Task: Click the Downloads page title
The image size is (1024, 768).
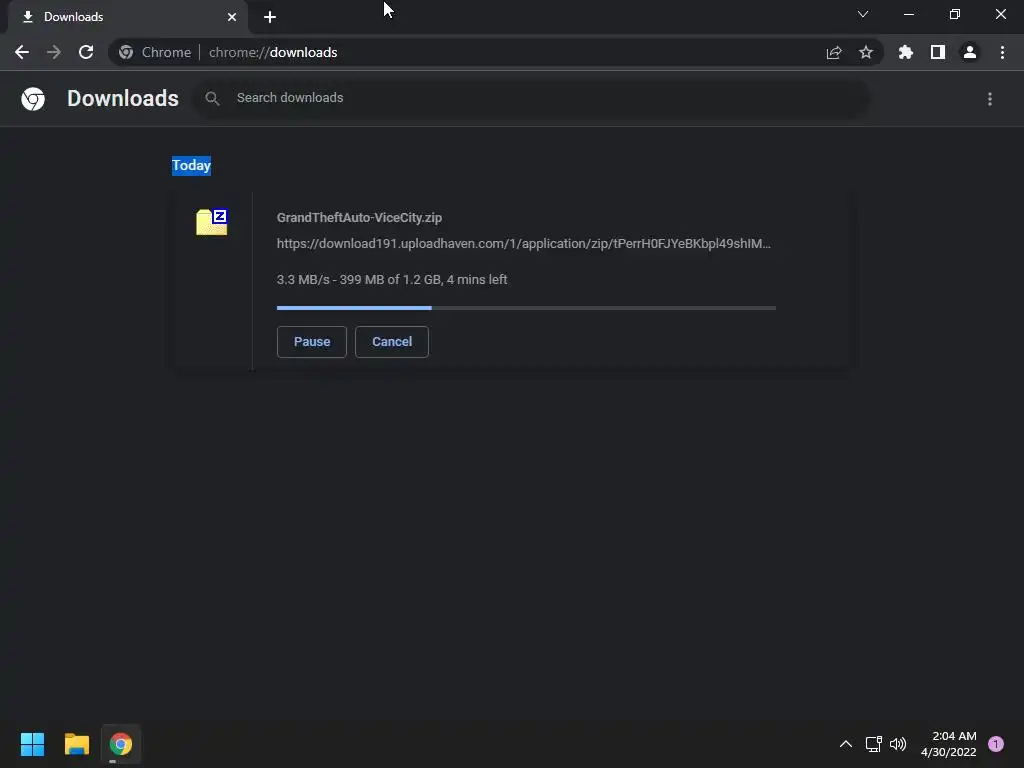Action: 123,98
